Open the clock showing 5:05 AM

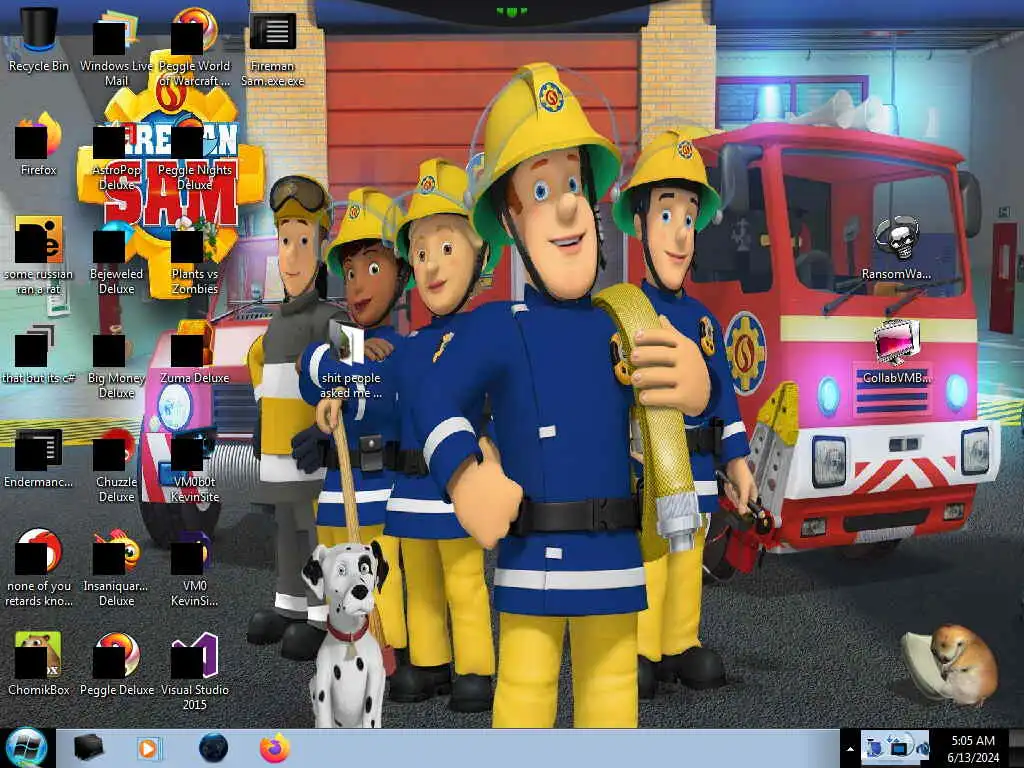click(973, 749)
